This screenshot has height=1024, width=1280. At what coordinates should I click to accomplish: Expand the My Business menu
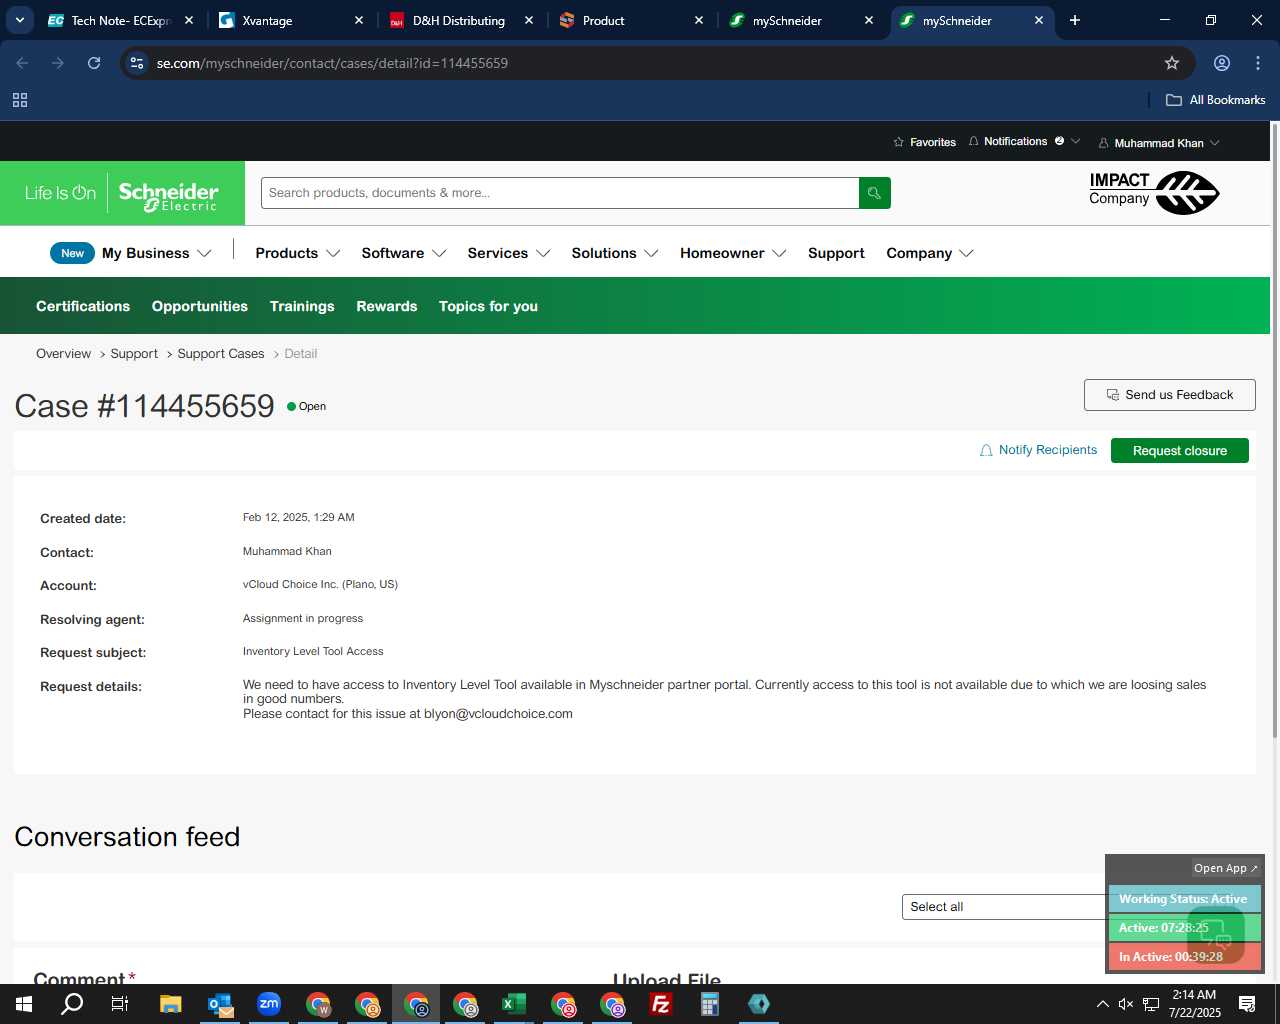(156, 253)
